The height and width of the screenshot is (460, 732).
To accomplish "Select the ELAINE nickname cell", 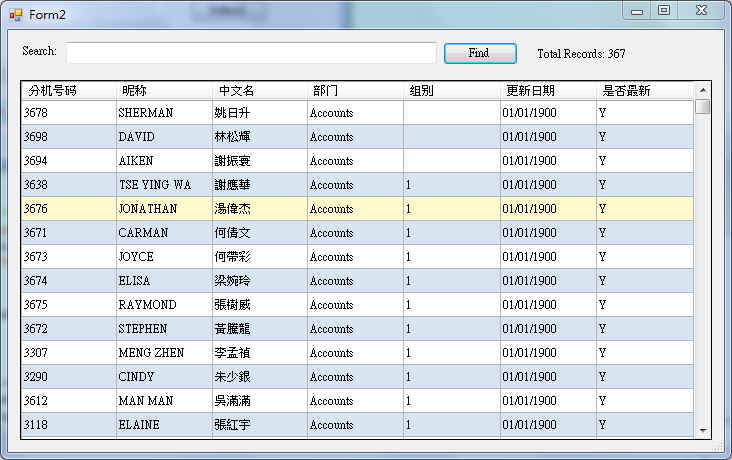I will pyautogui.click(x=164, y=425).
